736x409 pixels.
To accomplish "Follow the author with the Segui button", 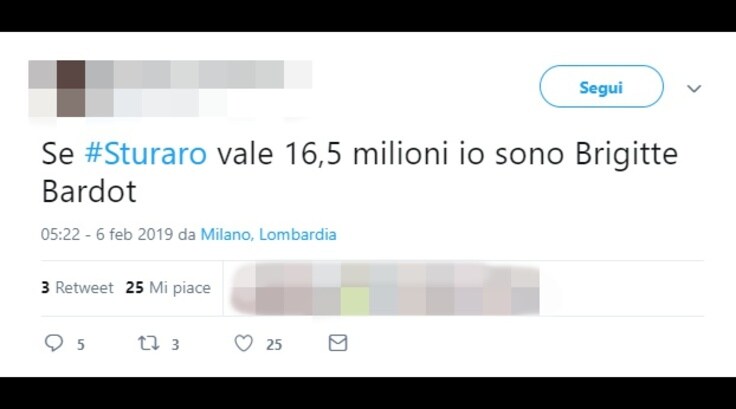I will (x=601, y=87).
